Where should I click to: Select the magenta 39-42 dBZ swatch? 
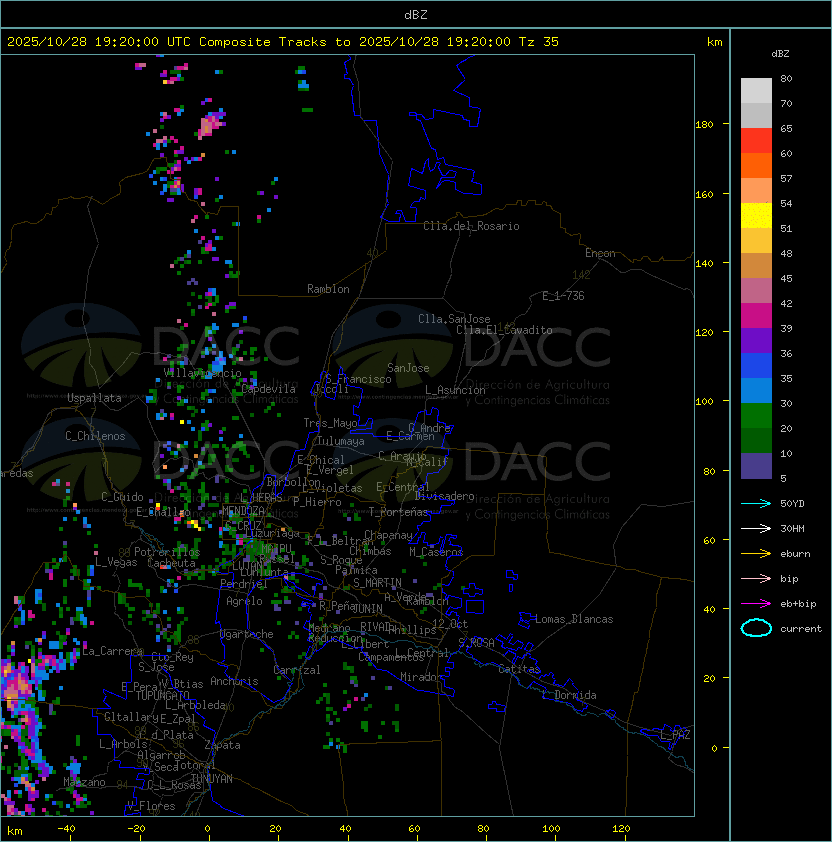756,316
